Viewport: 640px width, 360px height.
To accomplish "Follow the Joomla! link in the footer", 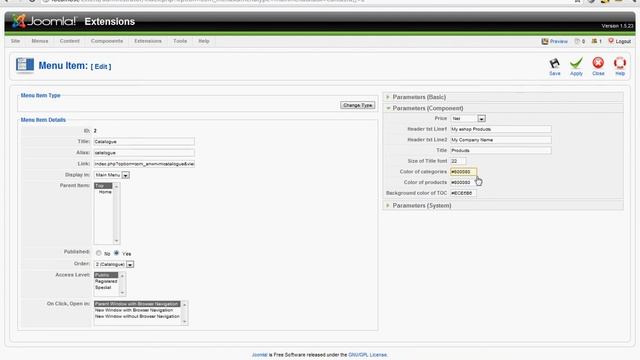I will click(260, 355).
